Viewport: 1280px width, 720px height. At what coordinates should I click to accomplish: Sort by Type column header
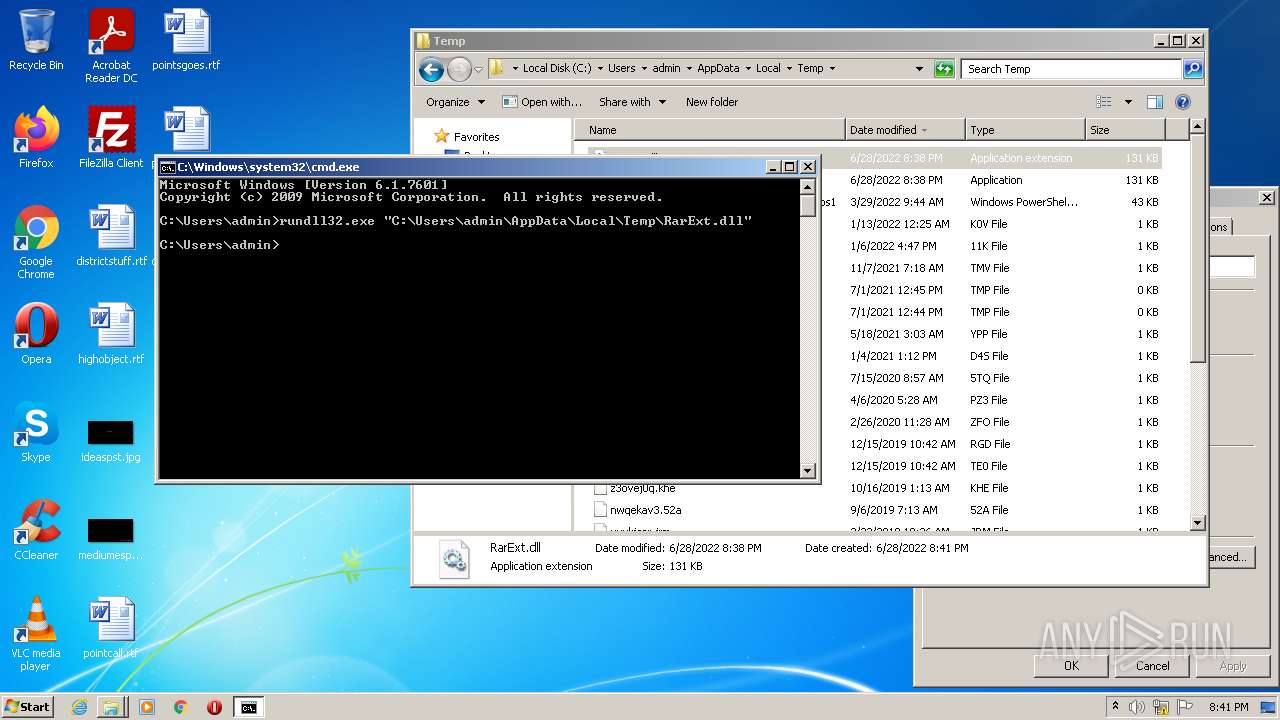coord(1025,130)
